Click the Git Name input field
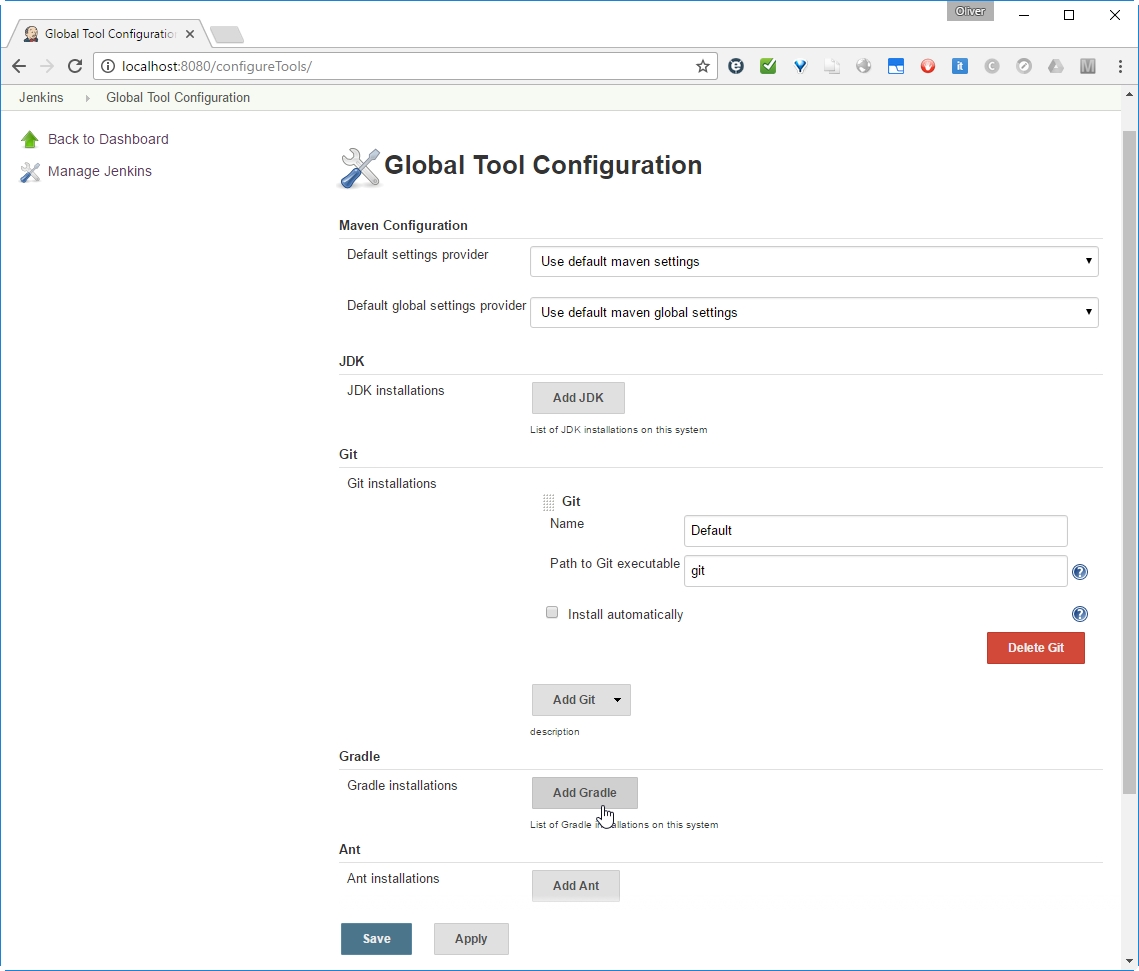The image size is (1139, 971). click(875, 531)
